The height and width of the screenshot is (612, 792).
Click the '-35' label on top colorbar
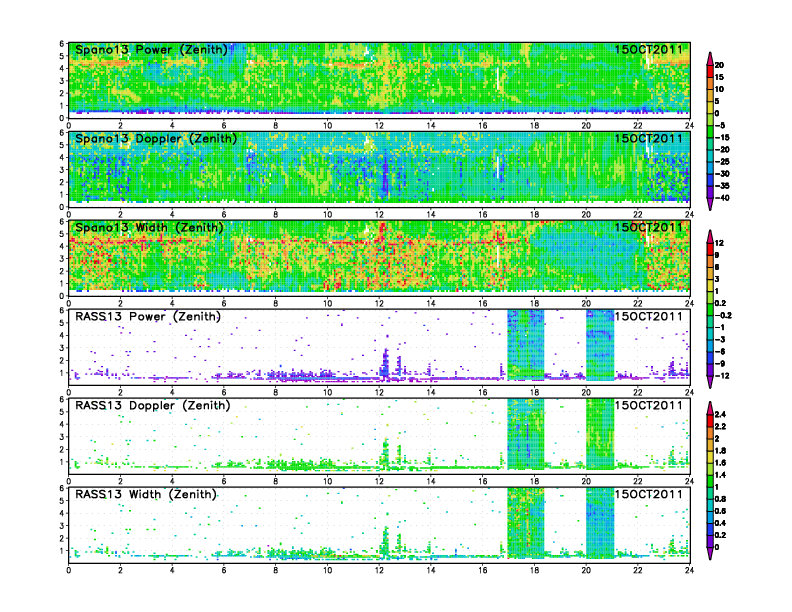722,186
